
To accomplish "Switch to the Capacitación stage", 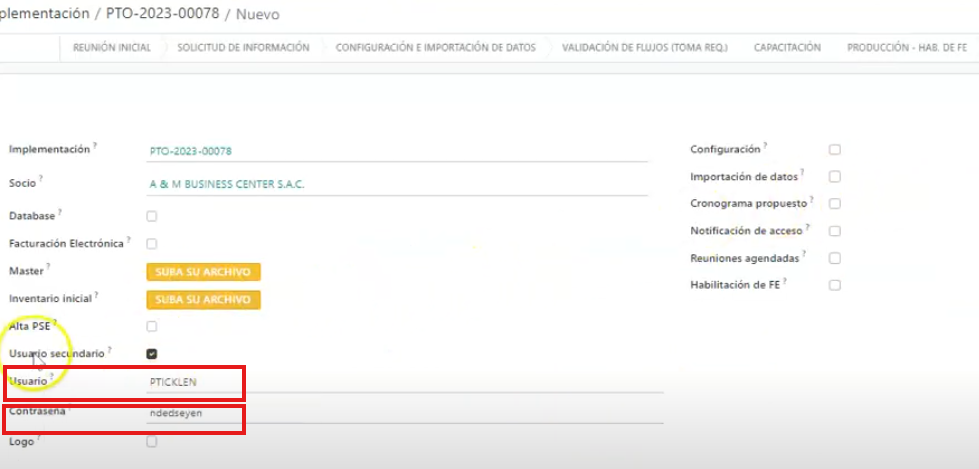I will pyautogui.click(x=787, y=48).
